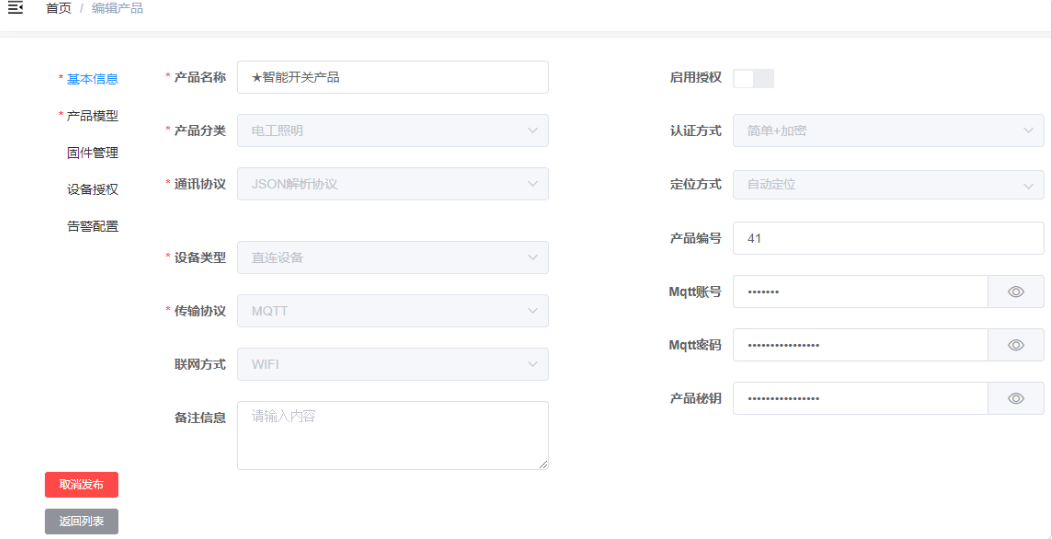Expand the 产品分类 dropdown
The width and height of the screenshot is (1052, 539).
click(x=392, y=131)
